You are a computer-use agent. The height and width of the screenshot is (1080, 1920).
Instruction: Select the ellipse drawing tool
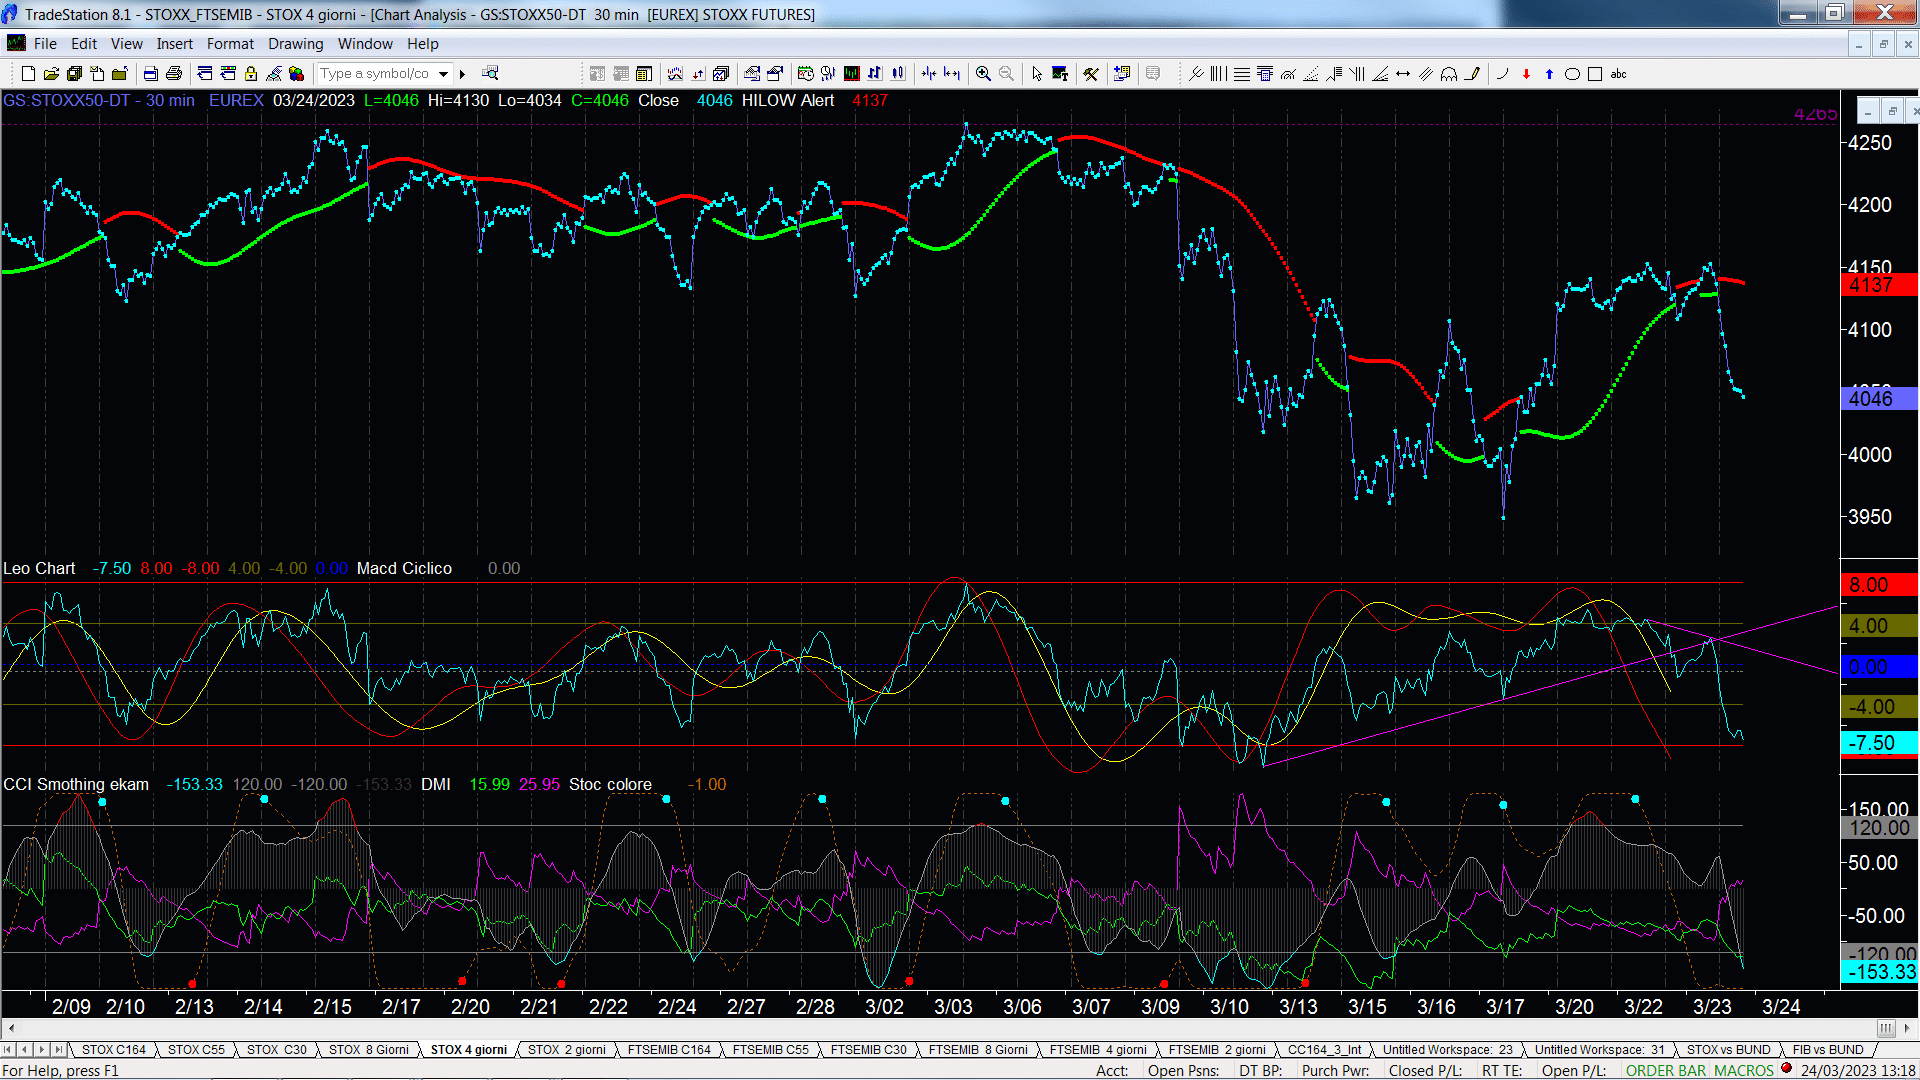tap(1572, 74)
